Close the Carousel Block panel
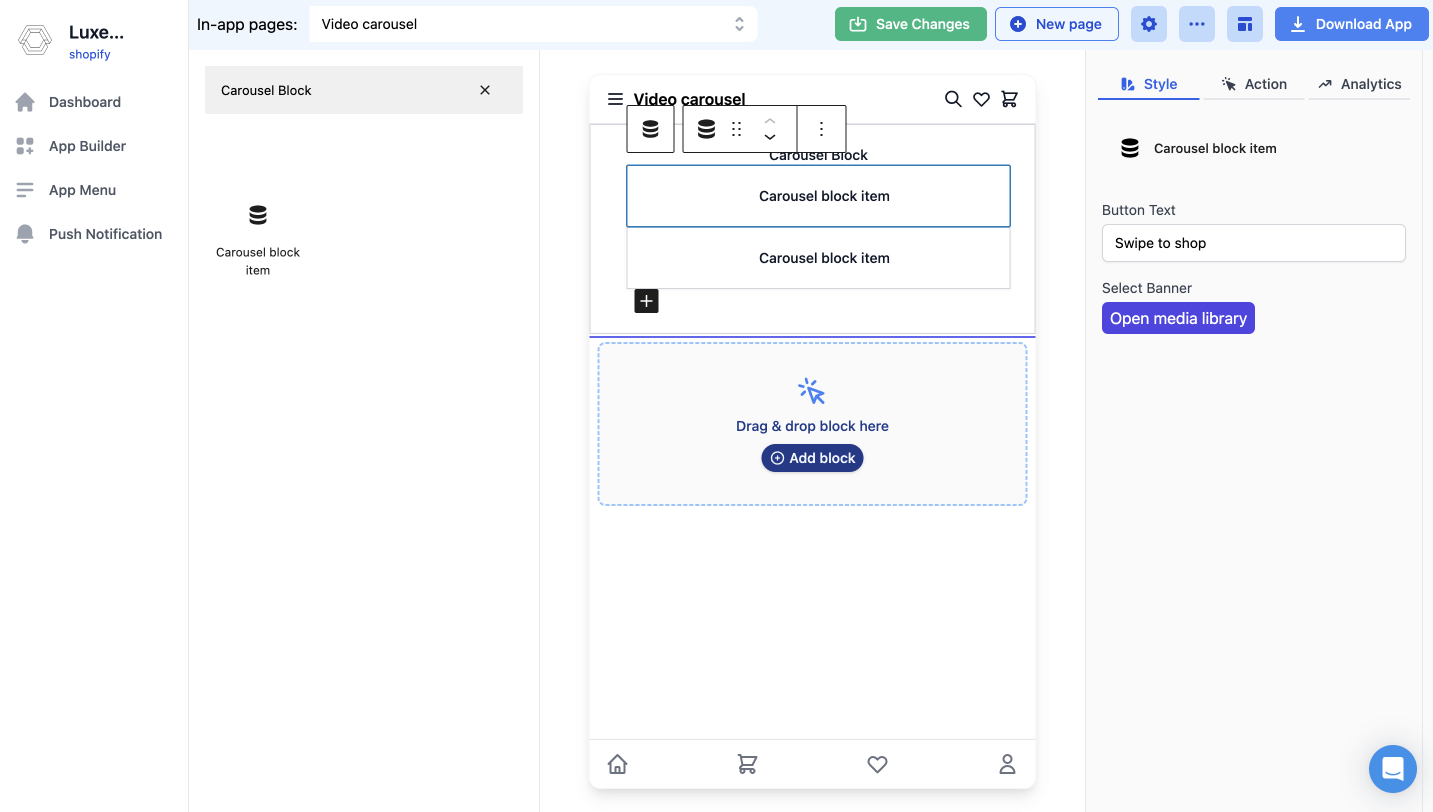Screen dimensions: 1433x812 click(x=485, y=90)
